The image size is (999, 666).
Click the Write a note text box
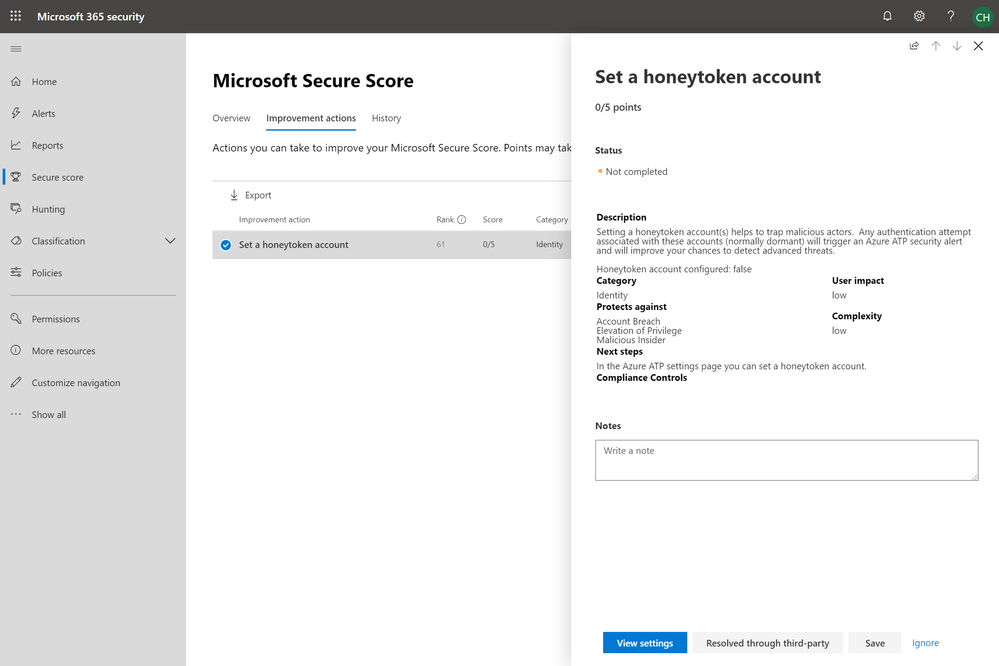(785, 460)
